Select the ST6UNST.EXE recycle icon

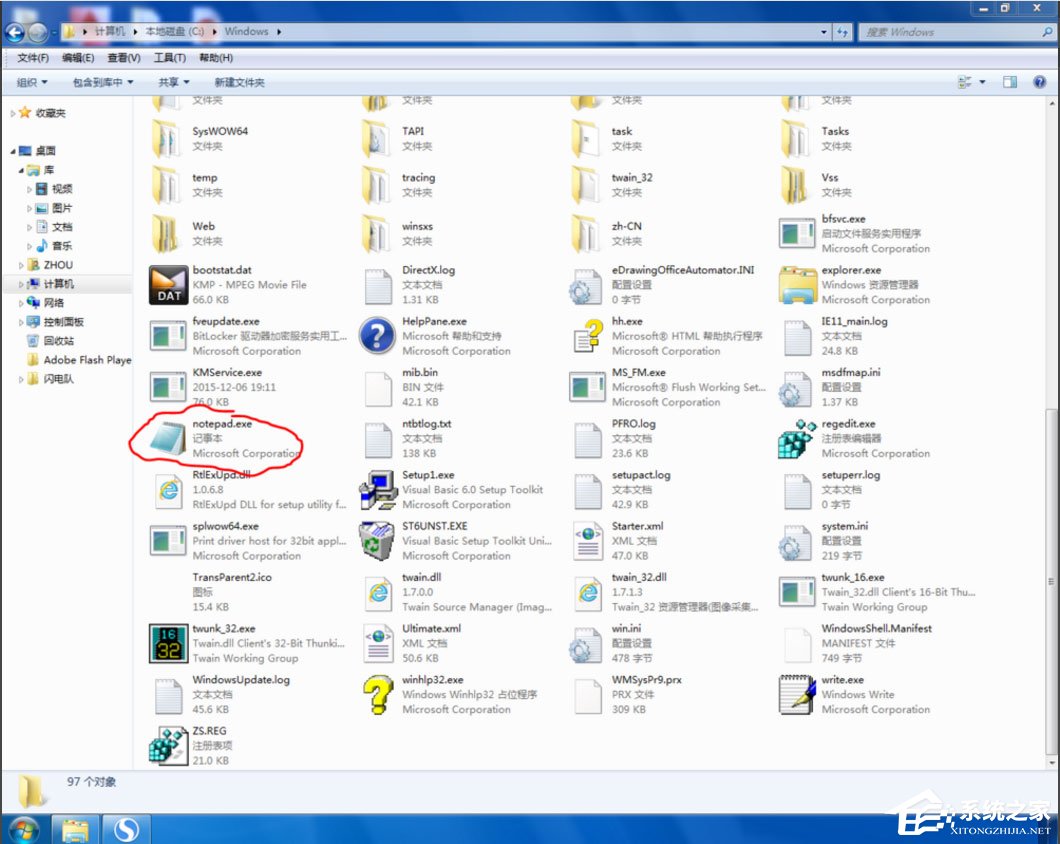[376, 540]
